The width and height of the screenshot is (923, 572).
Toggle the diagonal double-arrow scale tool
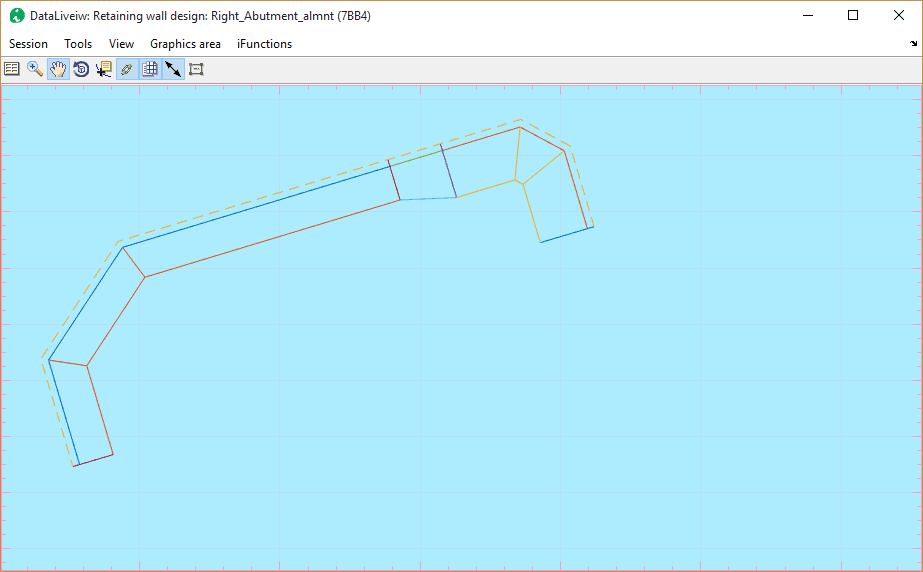(173, 69)
